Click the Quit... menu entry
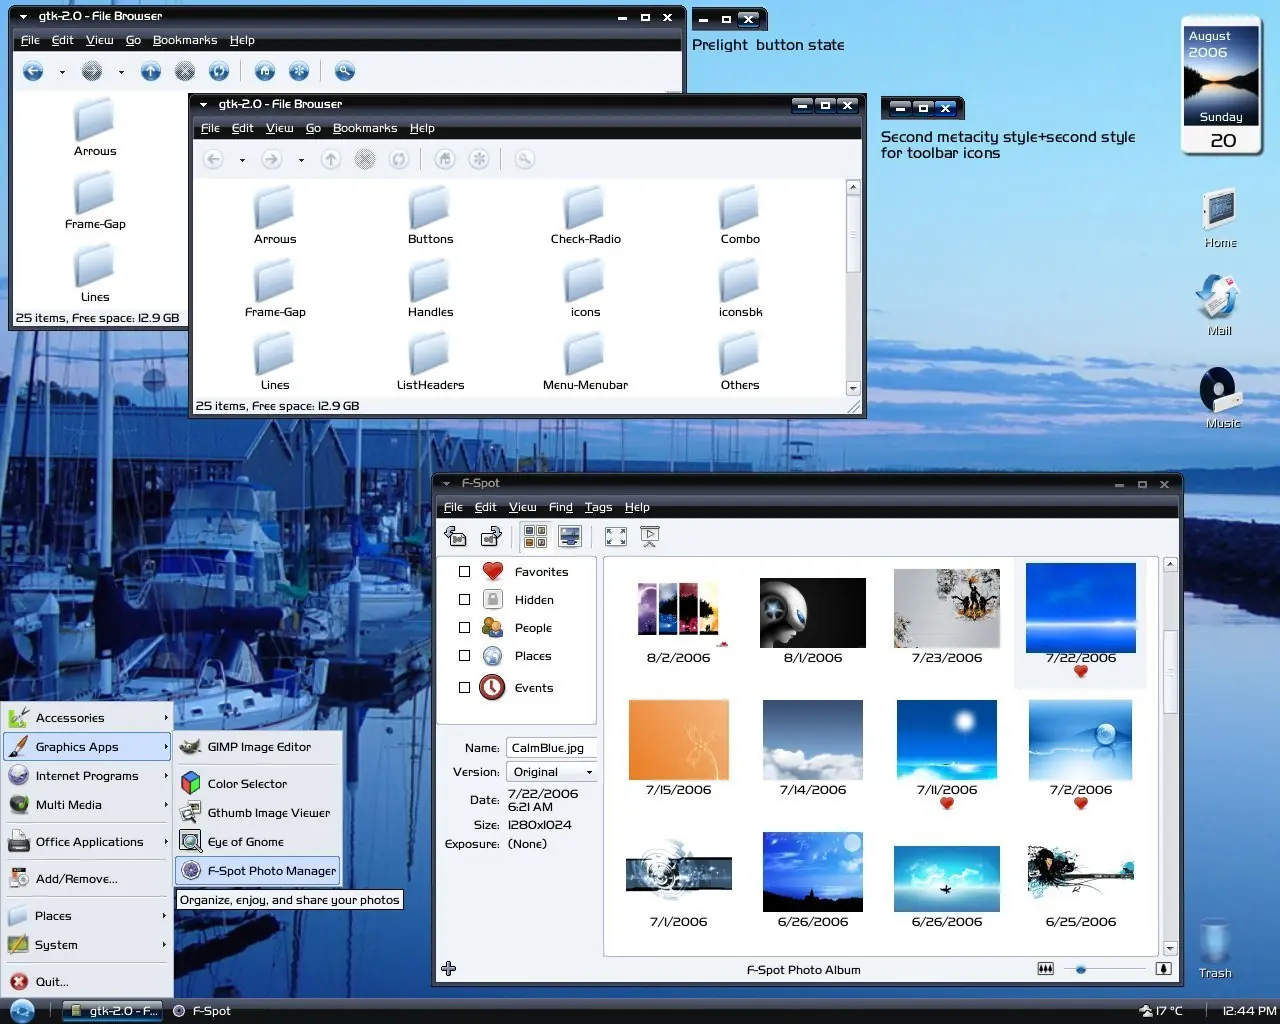Screen dimensions: 1280x1024 click(x=88, y=982)
